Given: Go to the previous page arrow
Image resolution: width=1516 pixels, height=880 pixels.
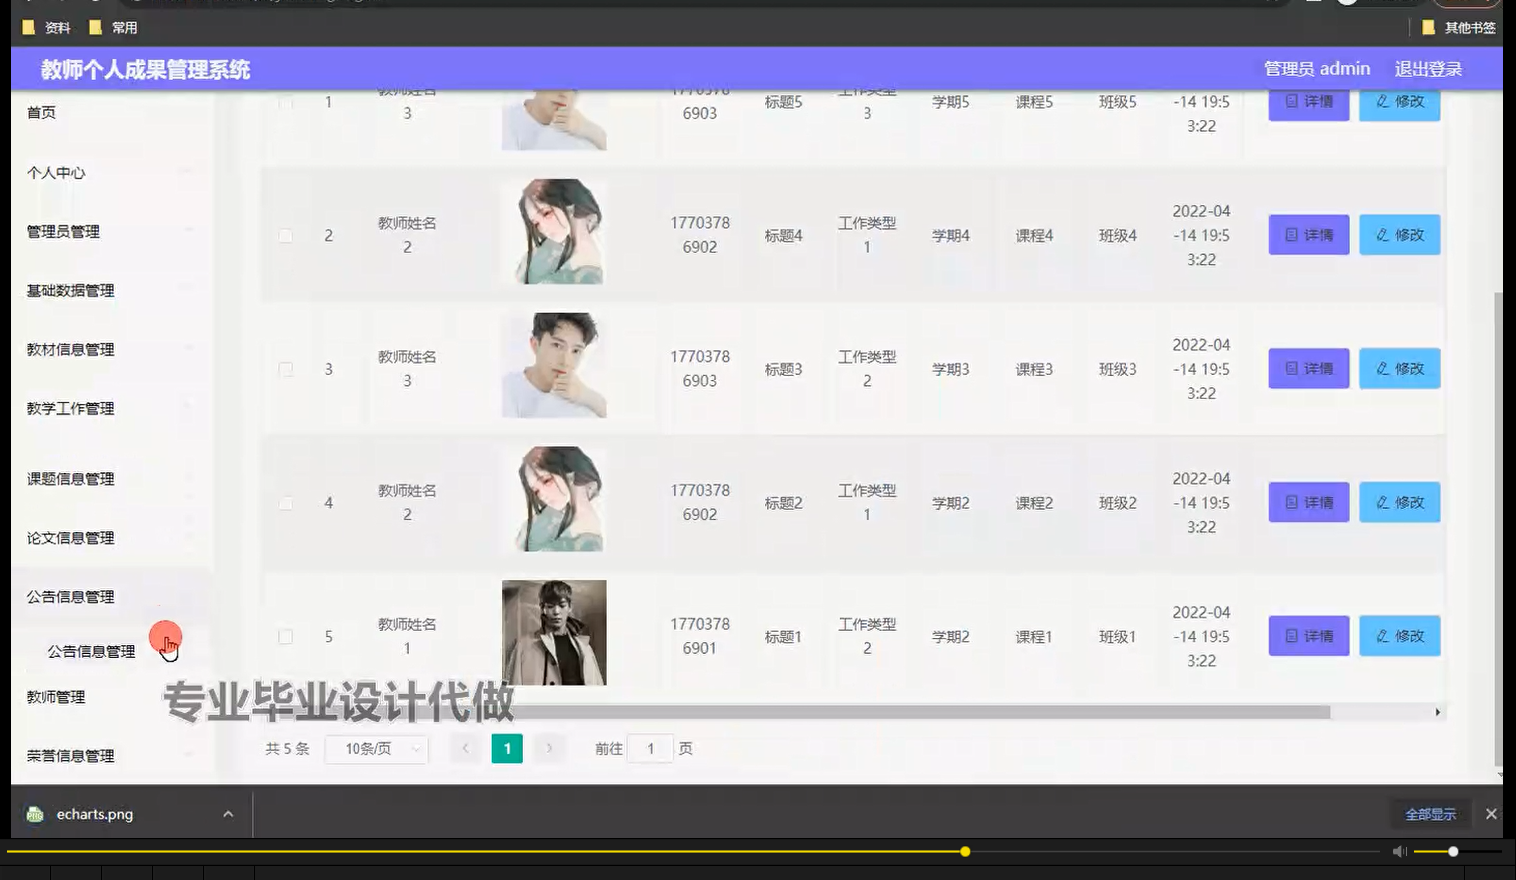Looking at the screenshot, I should pos(465,748).
